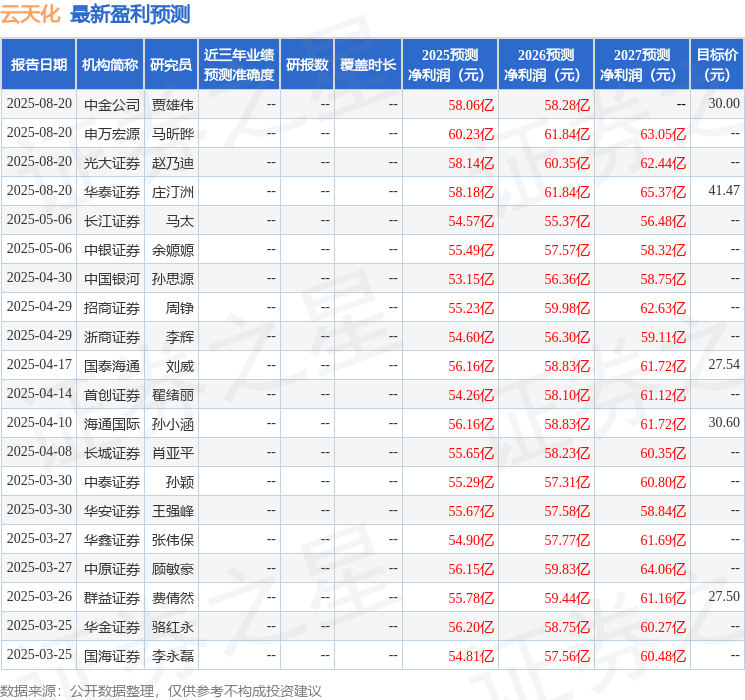Select institution 中原证券
Image resolution: width=745 pixels, height=700 pixels.
click(112, 568)
